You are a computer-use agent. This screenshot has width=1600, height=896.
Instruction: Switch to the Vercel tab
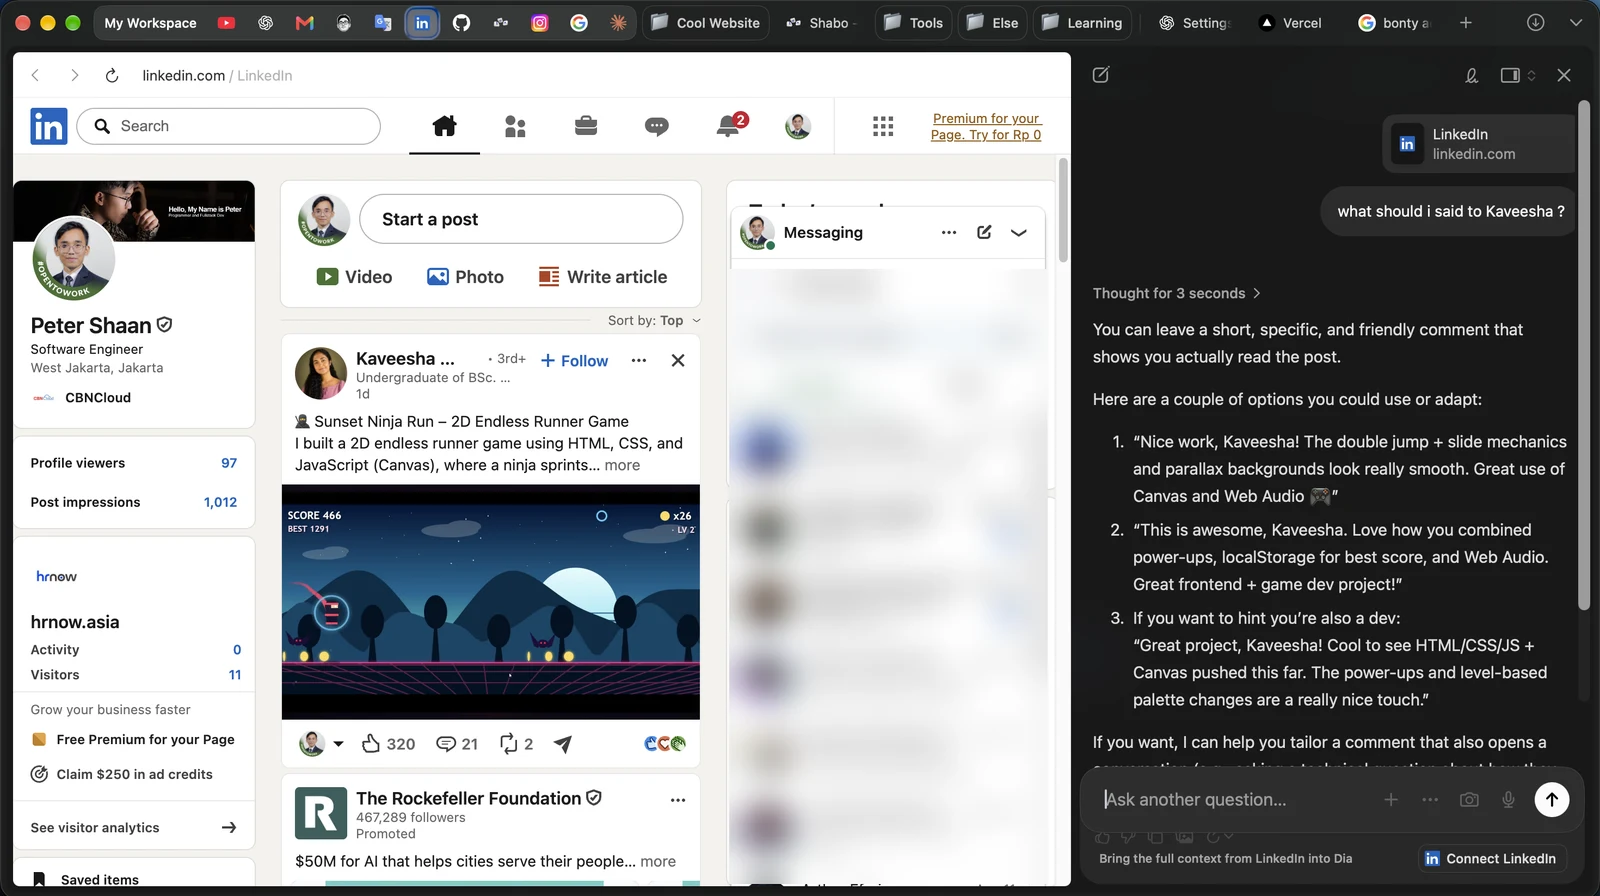coord(1290,23)
